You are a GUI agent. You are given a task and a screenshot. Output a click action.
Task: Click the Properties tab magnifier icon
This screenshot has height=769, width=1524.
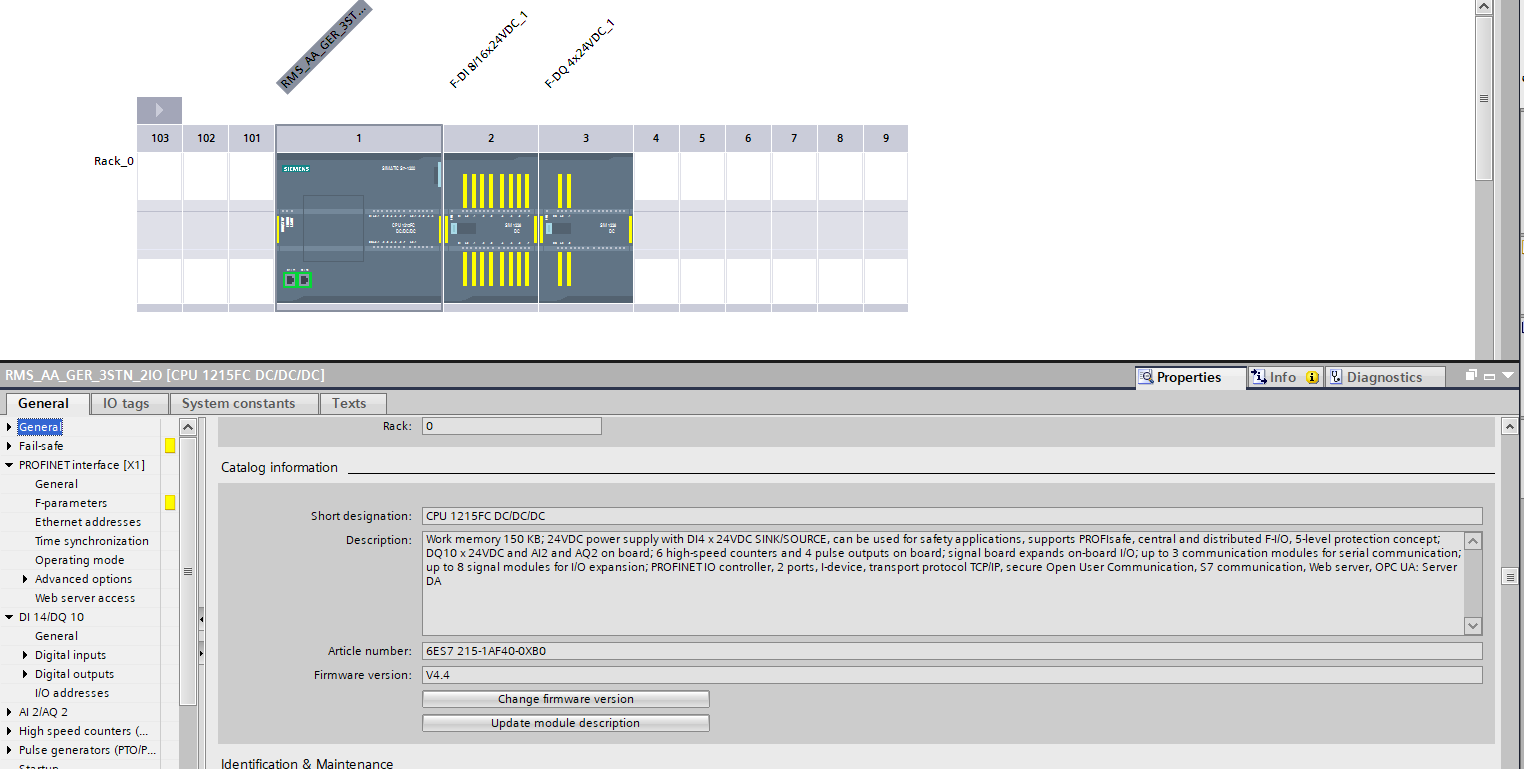coord(1146,377)
